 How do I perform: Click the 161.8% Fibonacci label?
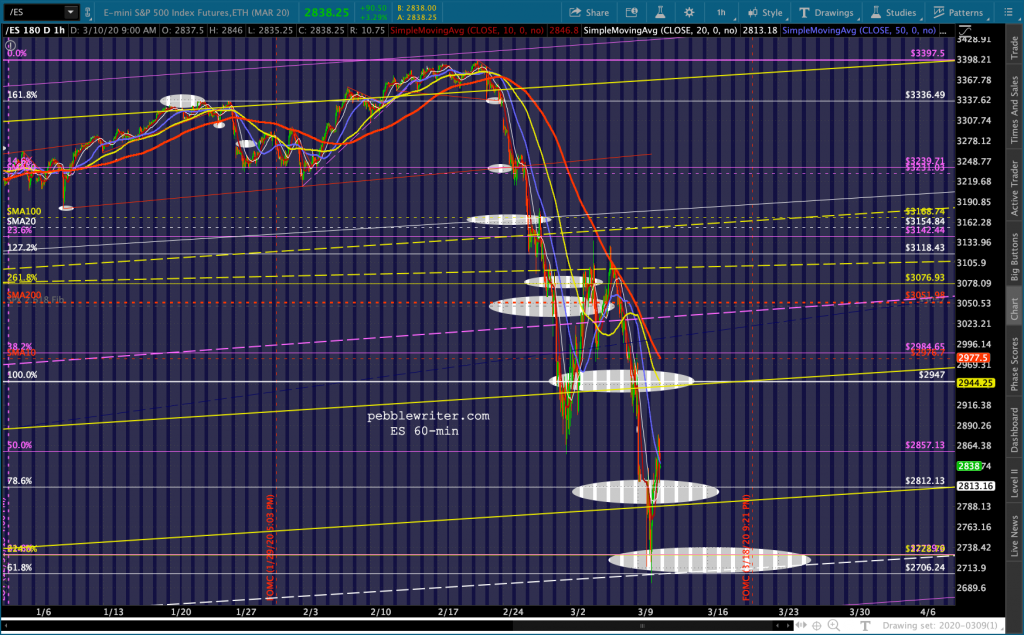[x=22, y=95]
